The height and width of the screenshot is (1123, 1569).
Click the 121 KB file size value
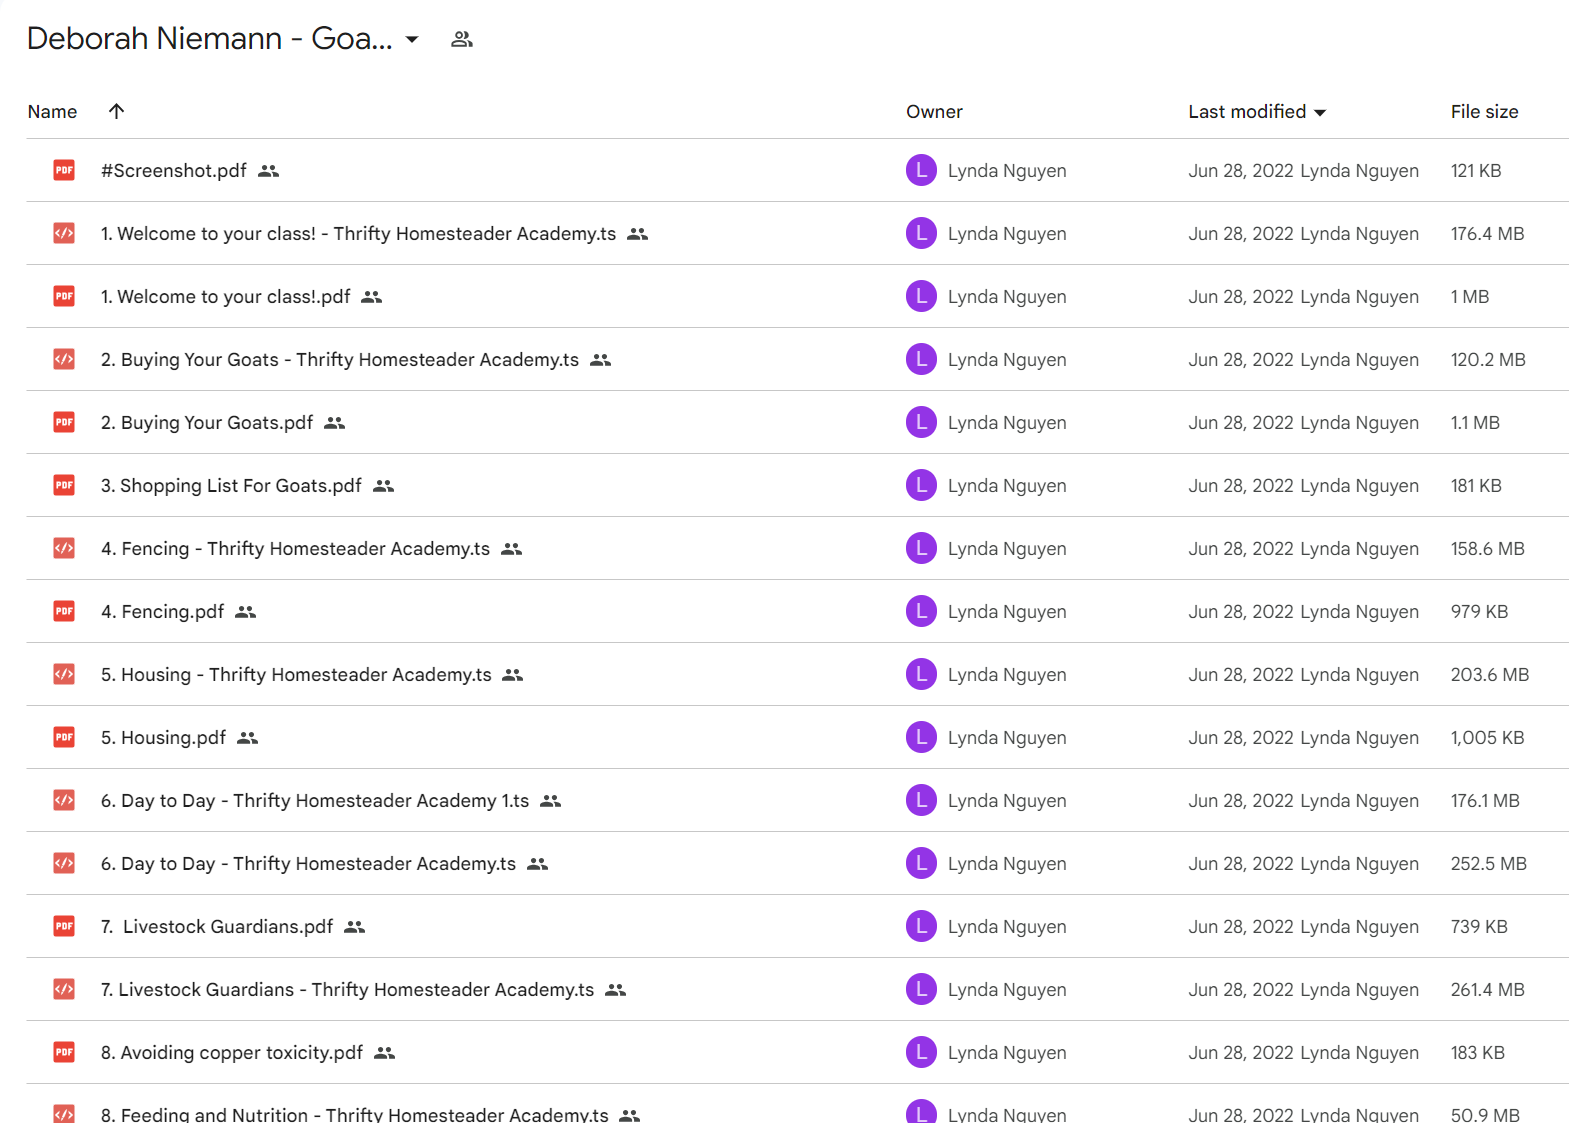point(1476,171)
